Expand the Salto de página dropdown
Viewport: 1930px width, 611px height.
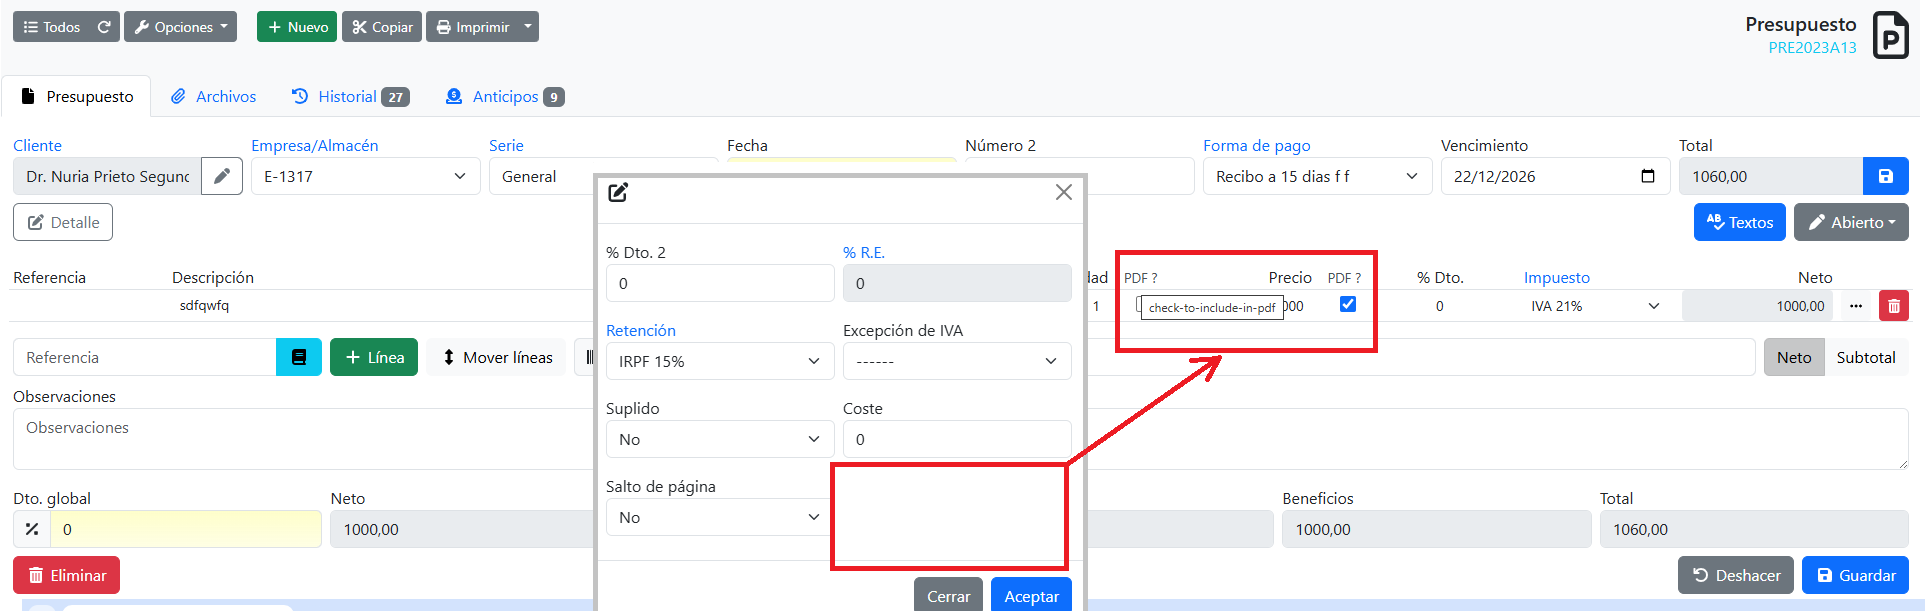coord(719,518)
